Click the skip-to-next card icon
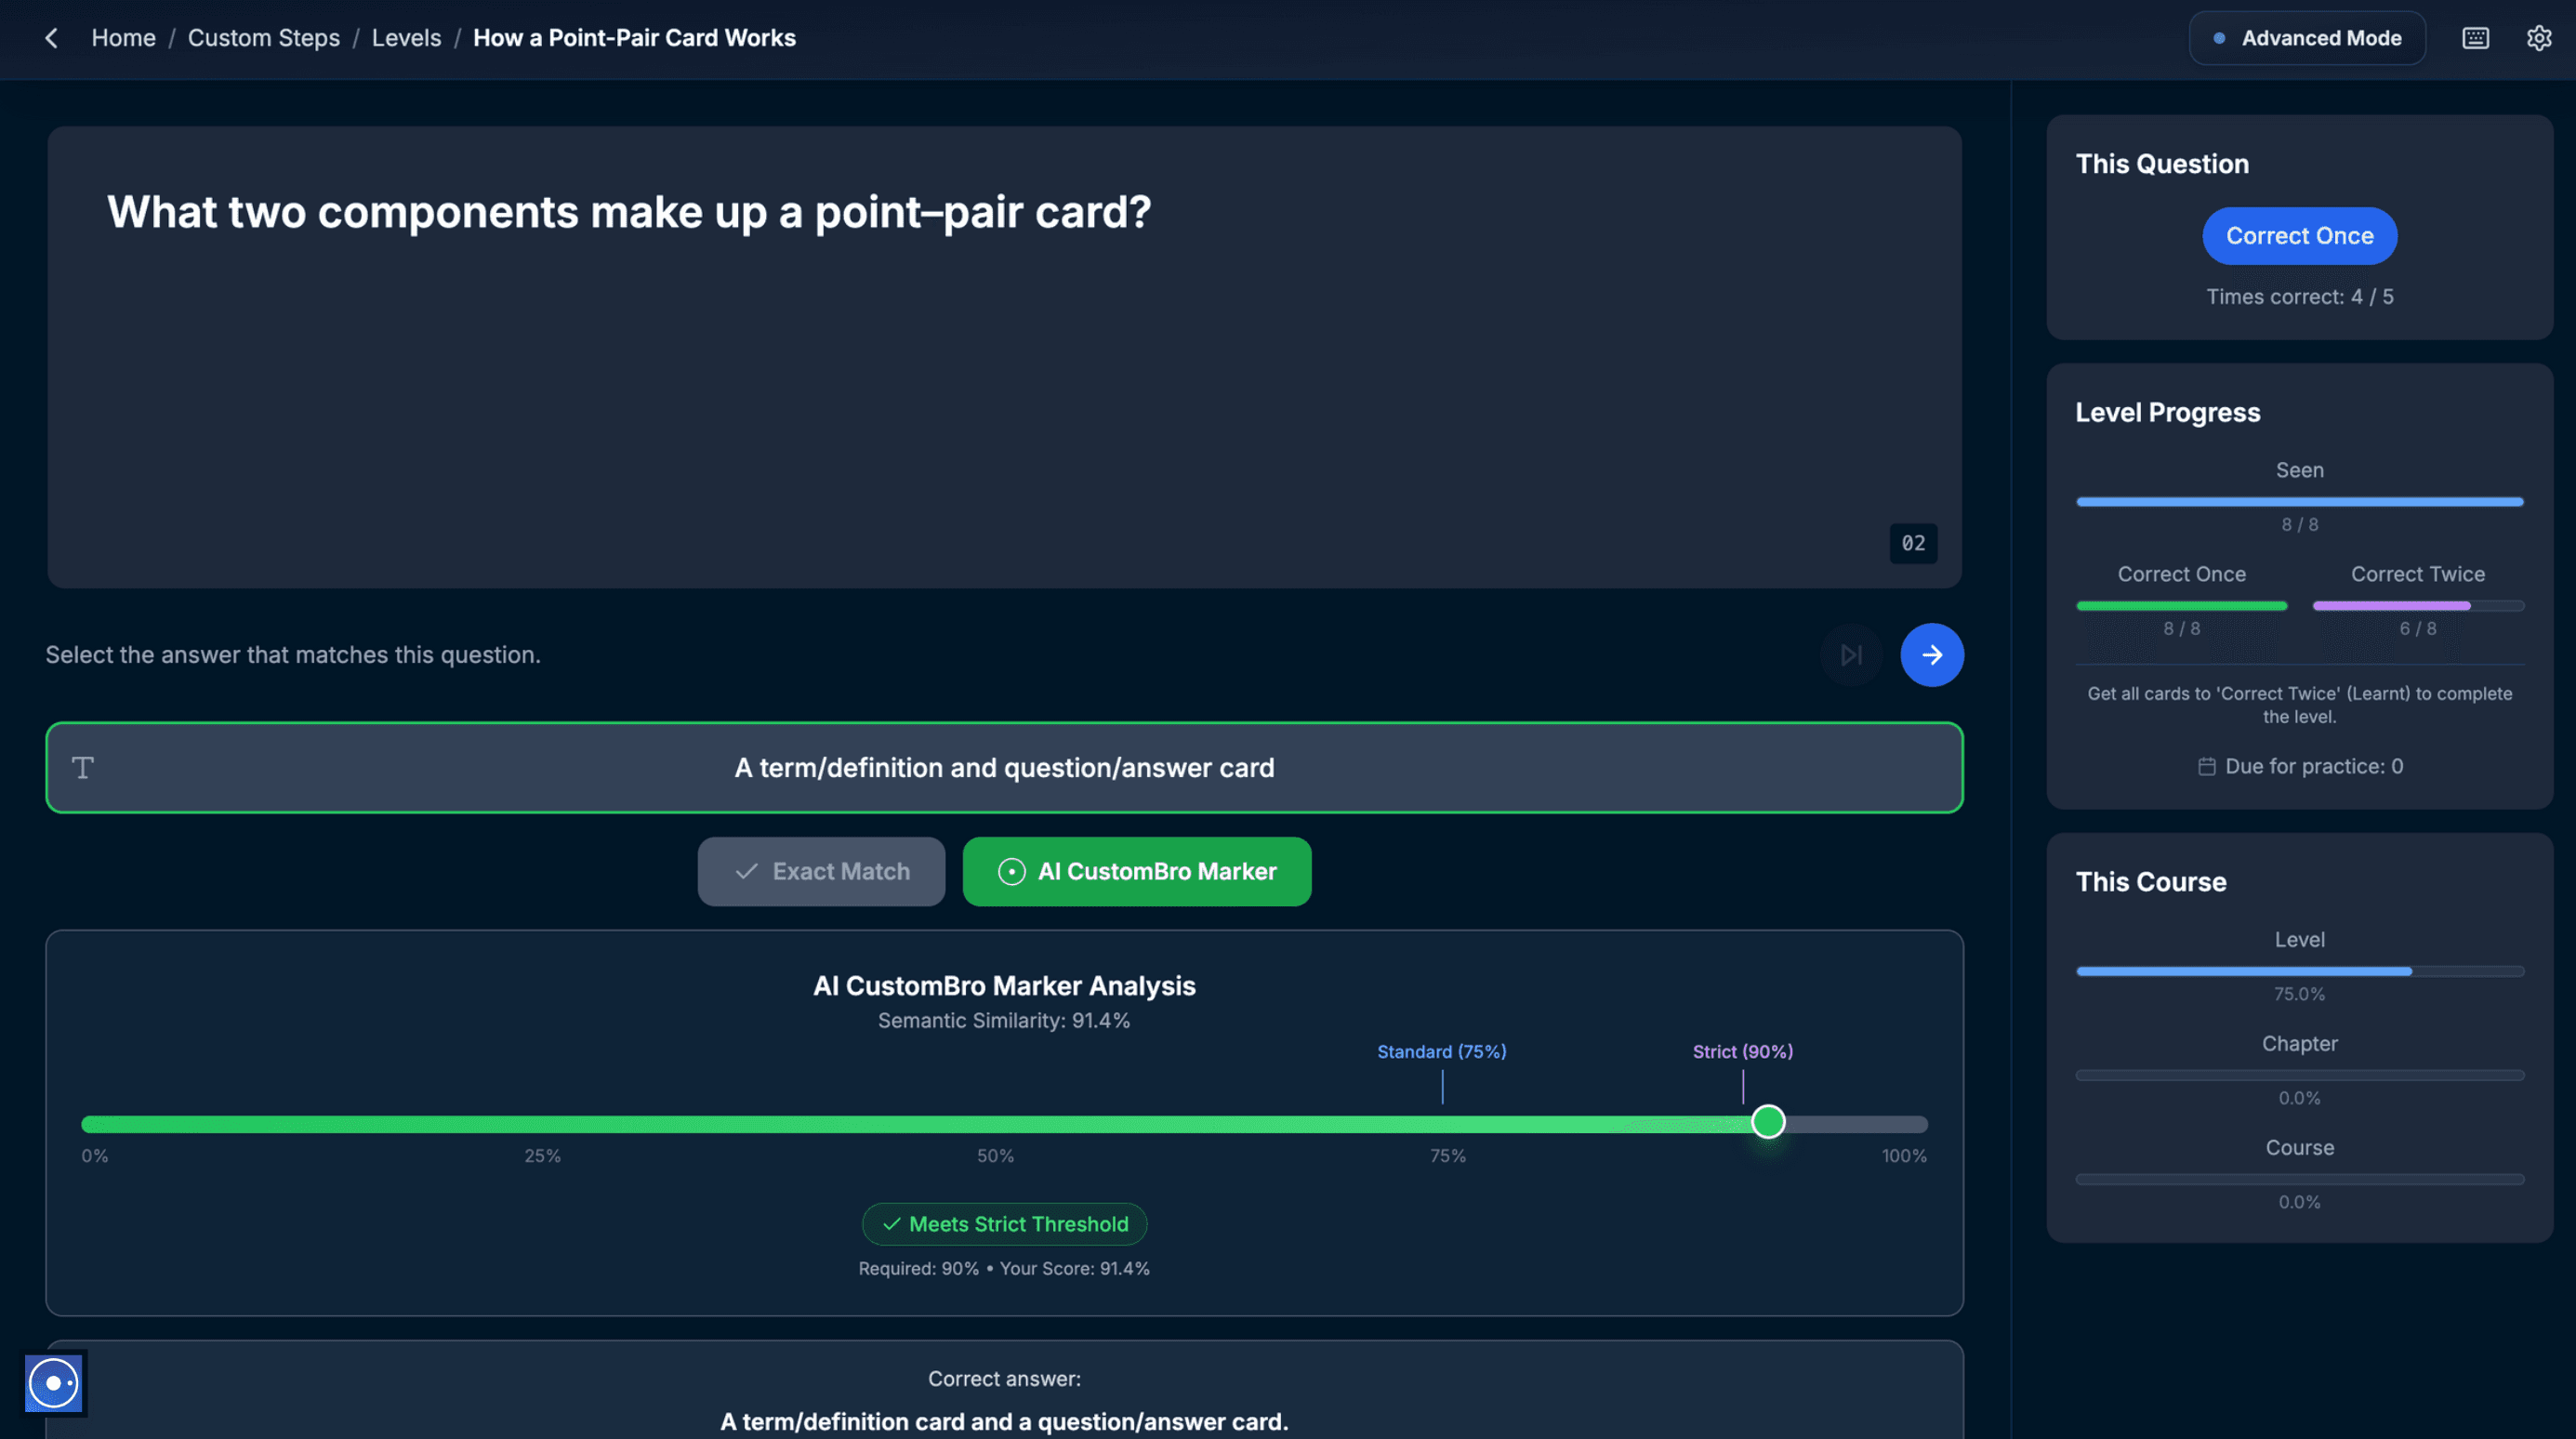 [1851, 655]
